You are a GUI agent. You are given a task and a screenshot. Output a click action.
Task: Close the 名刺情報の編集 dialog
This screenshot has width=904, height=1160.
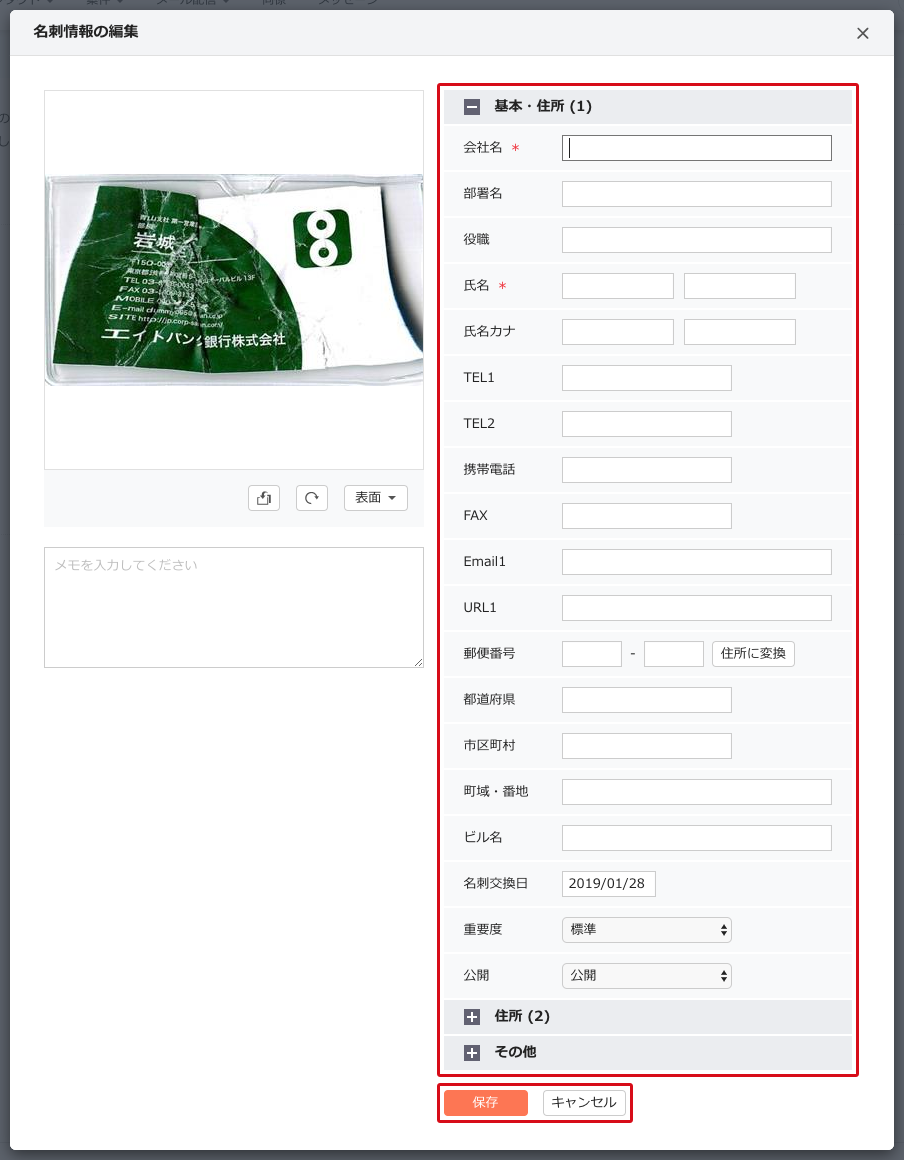[x=863, y=33]
